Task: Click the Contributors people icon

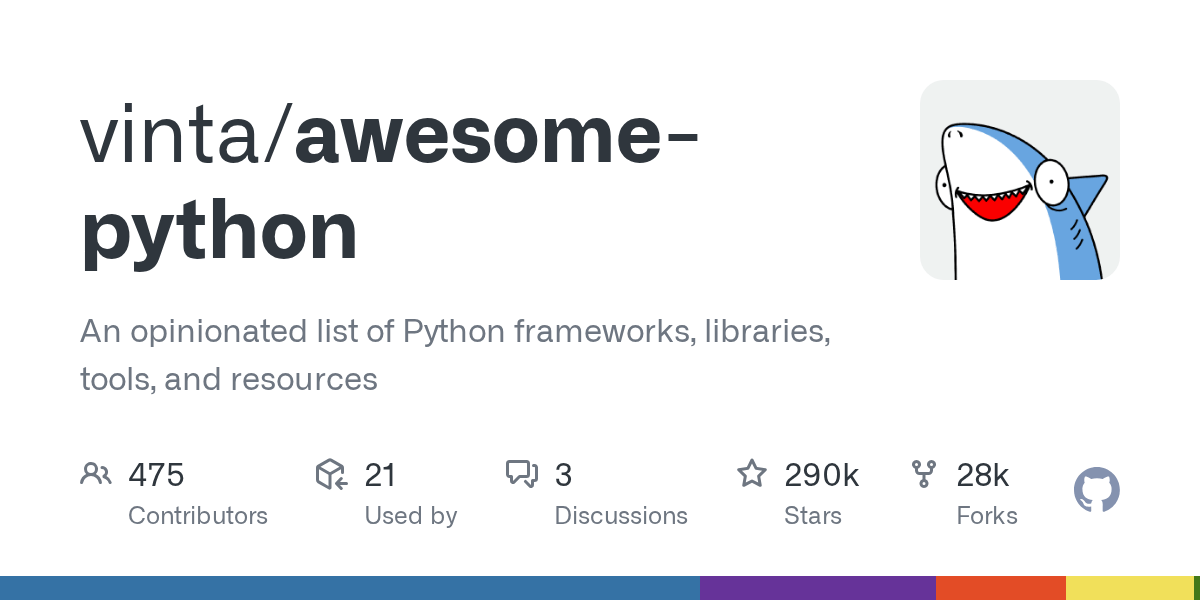Action: coord(95,474)
